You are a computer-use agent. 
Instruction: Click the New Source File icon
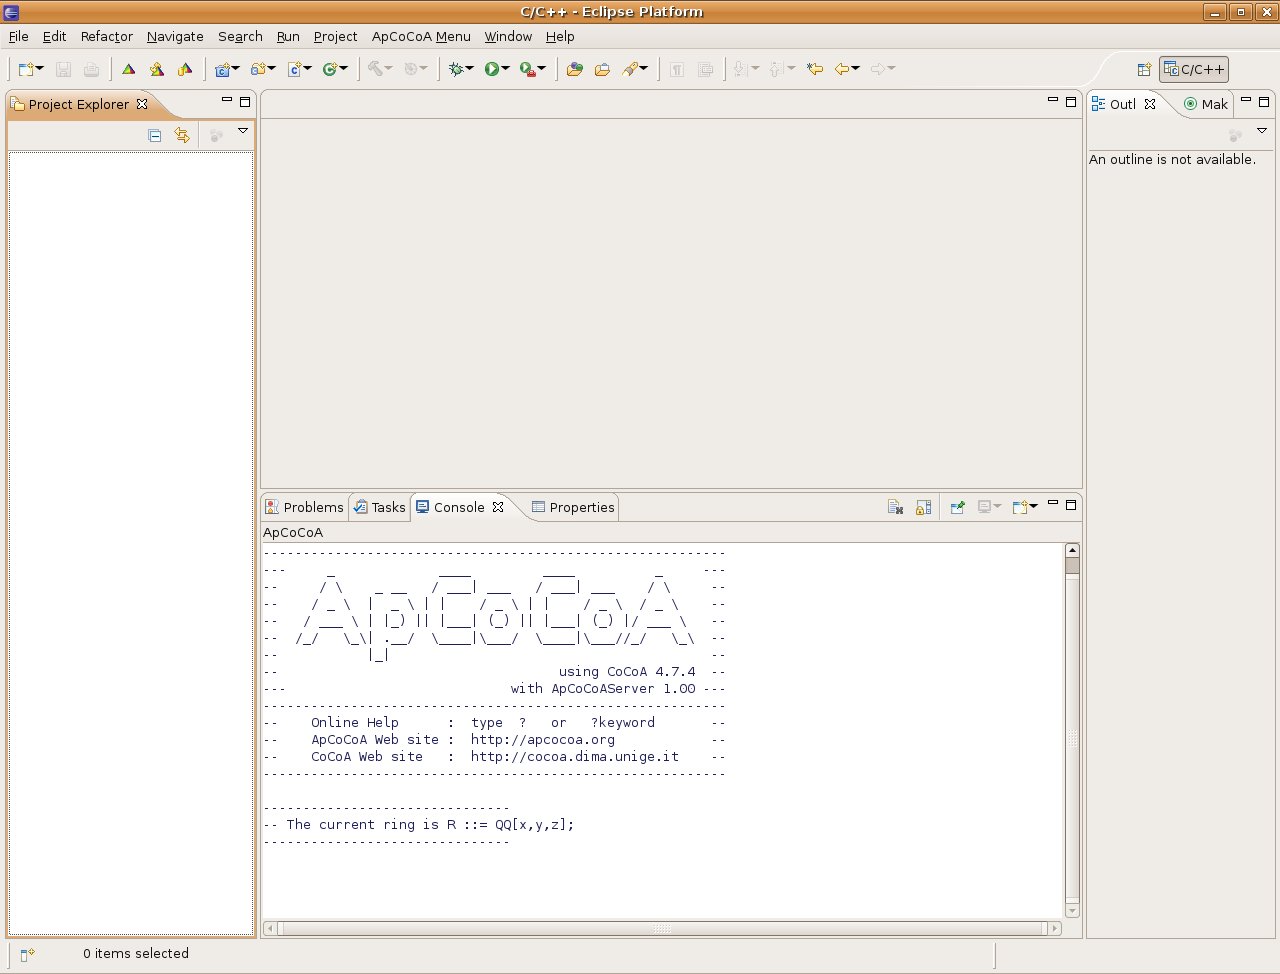tap(295, 69)
